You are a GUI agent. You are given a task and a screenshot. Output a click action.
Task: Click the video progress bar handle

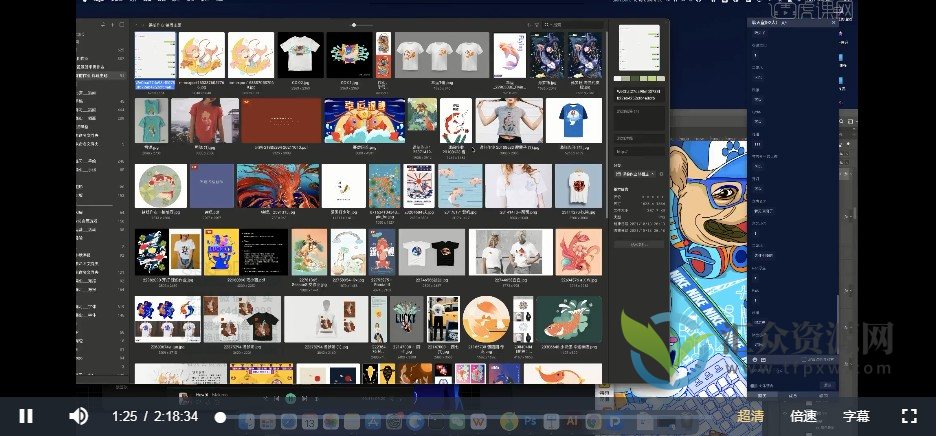tap(220, 417)
